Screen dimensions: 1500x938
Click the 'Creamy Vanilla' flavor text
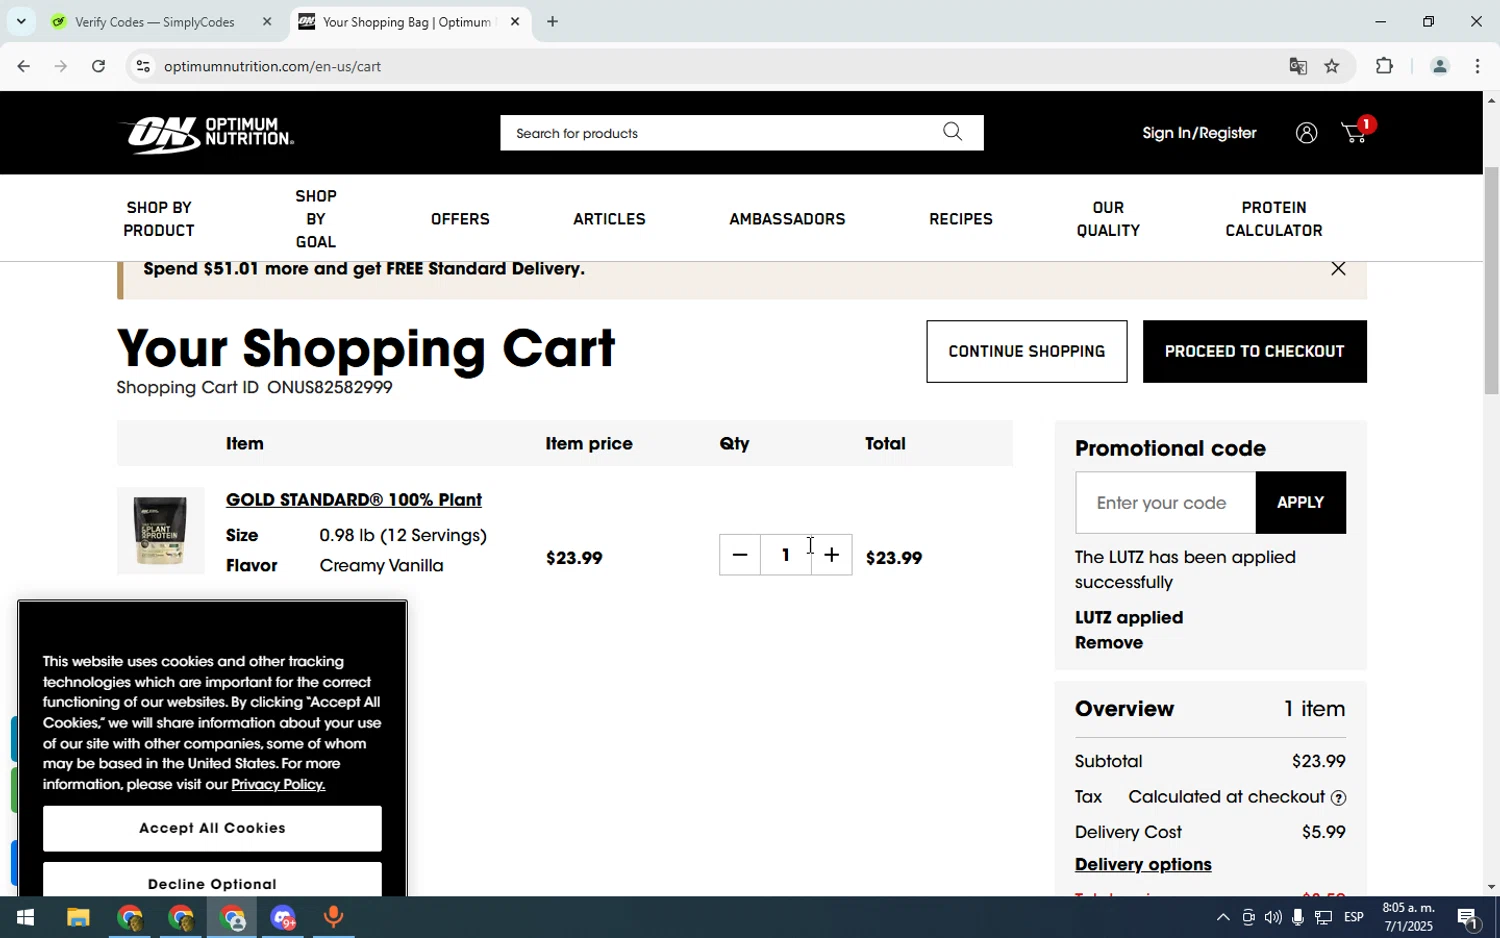pos(381,566)
